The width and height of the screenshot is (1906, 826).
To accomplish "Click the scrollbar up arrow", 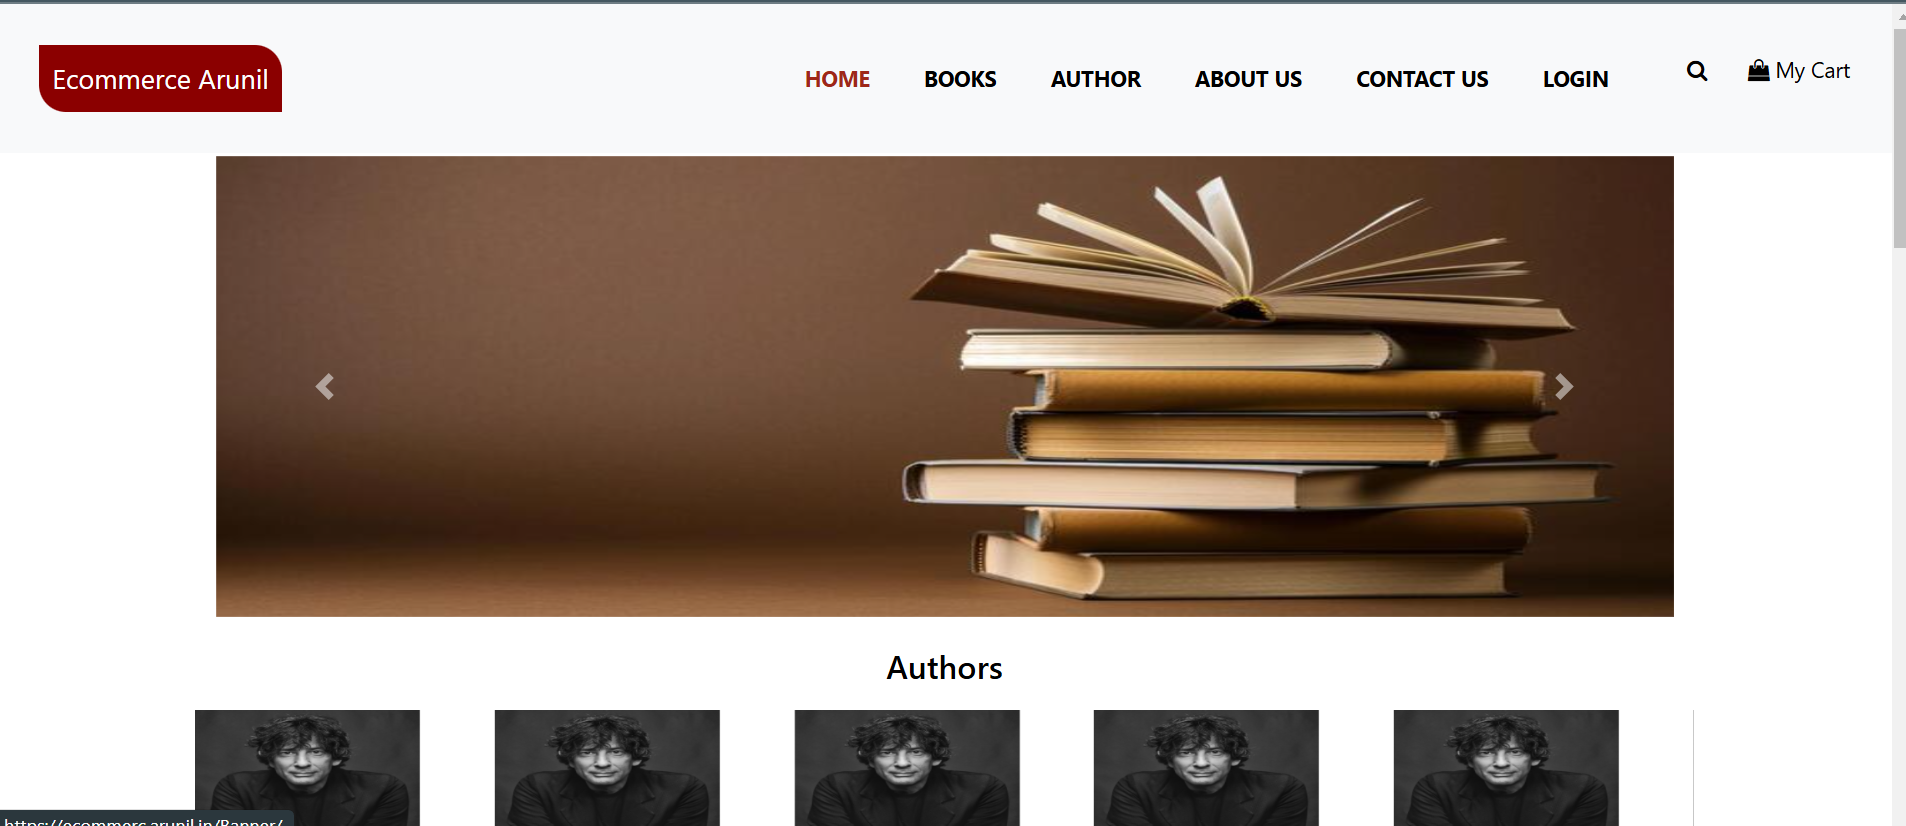I will click(1899, 15).
